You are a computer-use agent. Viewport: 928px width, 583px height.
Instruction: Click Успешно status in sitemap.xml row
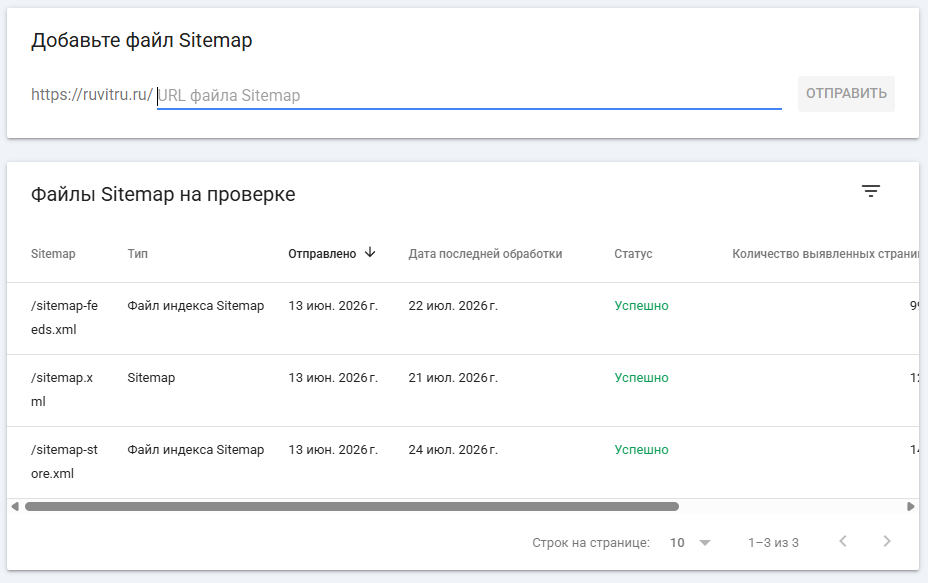pyautogui.click(x=642, y=378)
